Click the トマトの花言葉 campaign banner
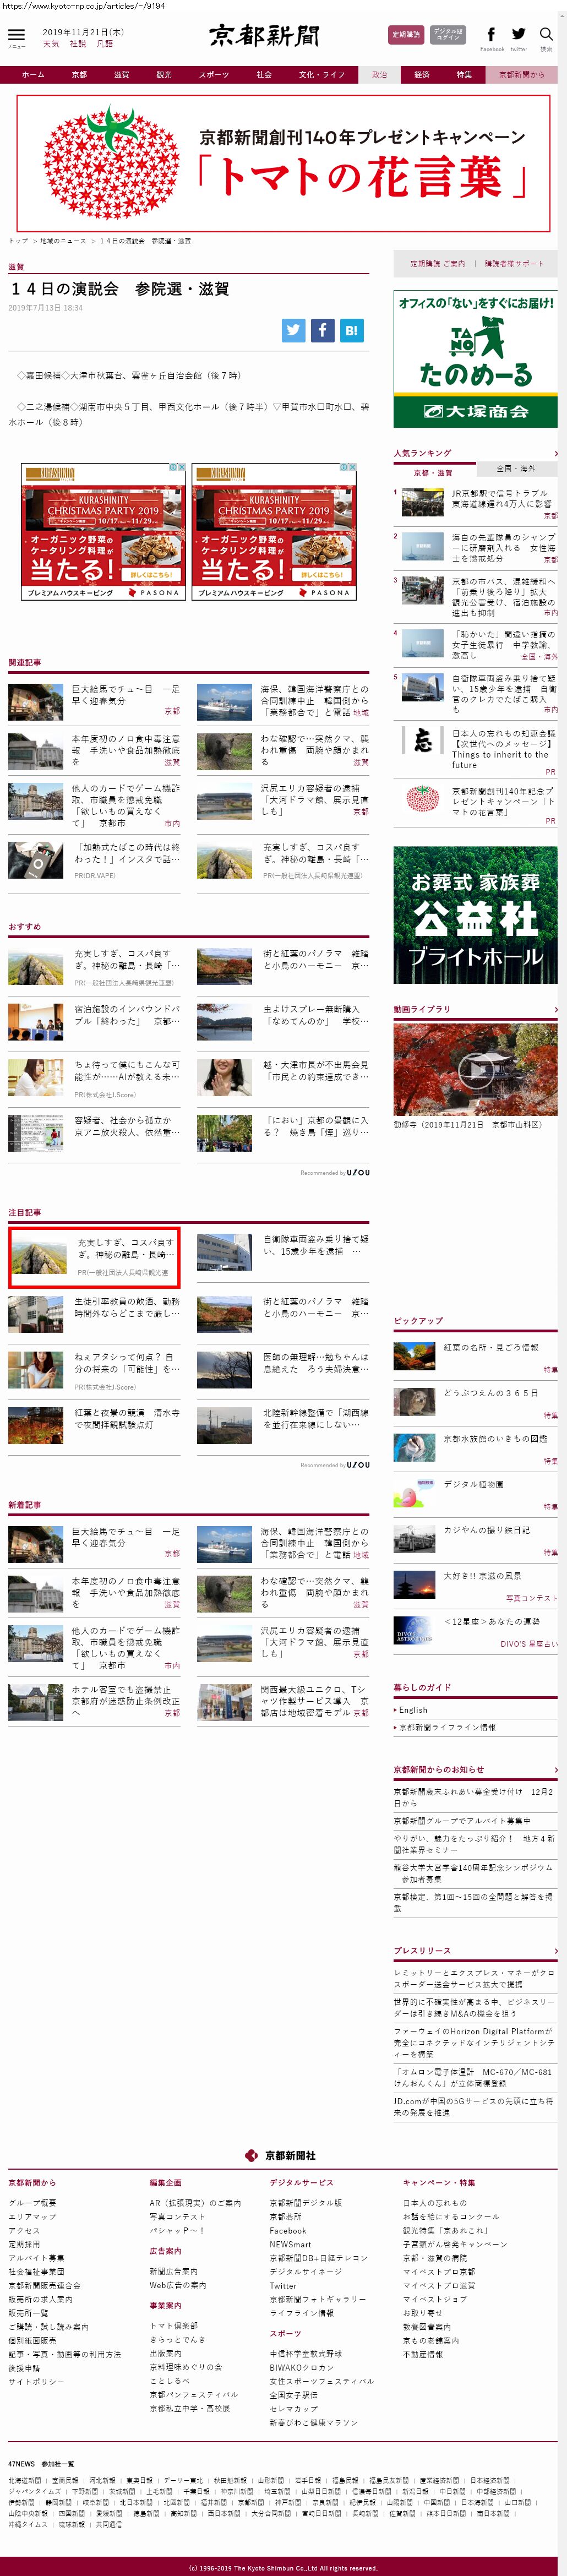This screenshot has width=567, height=2576. point(283,164)
